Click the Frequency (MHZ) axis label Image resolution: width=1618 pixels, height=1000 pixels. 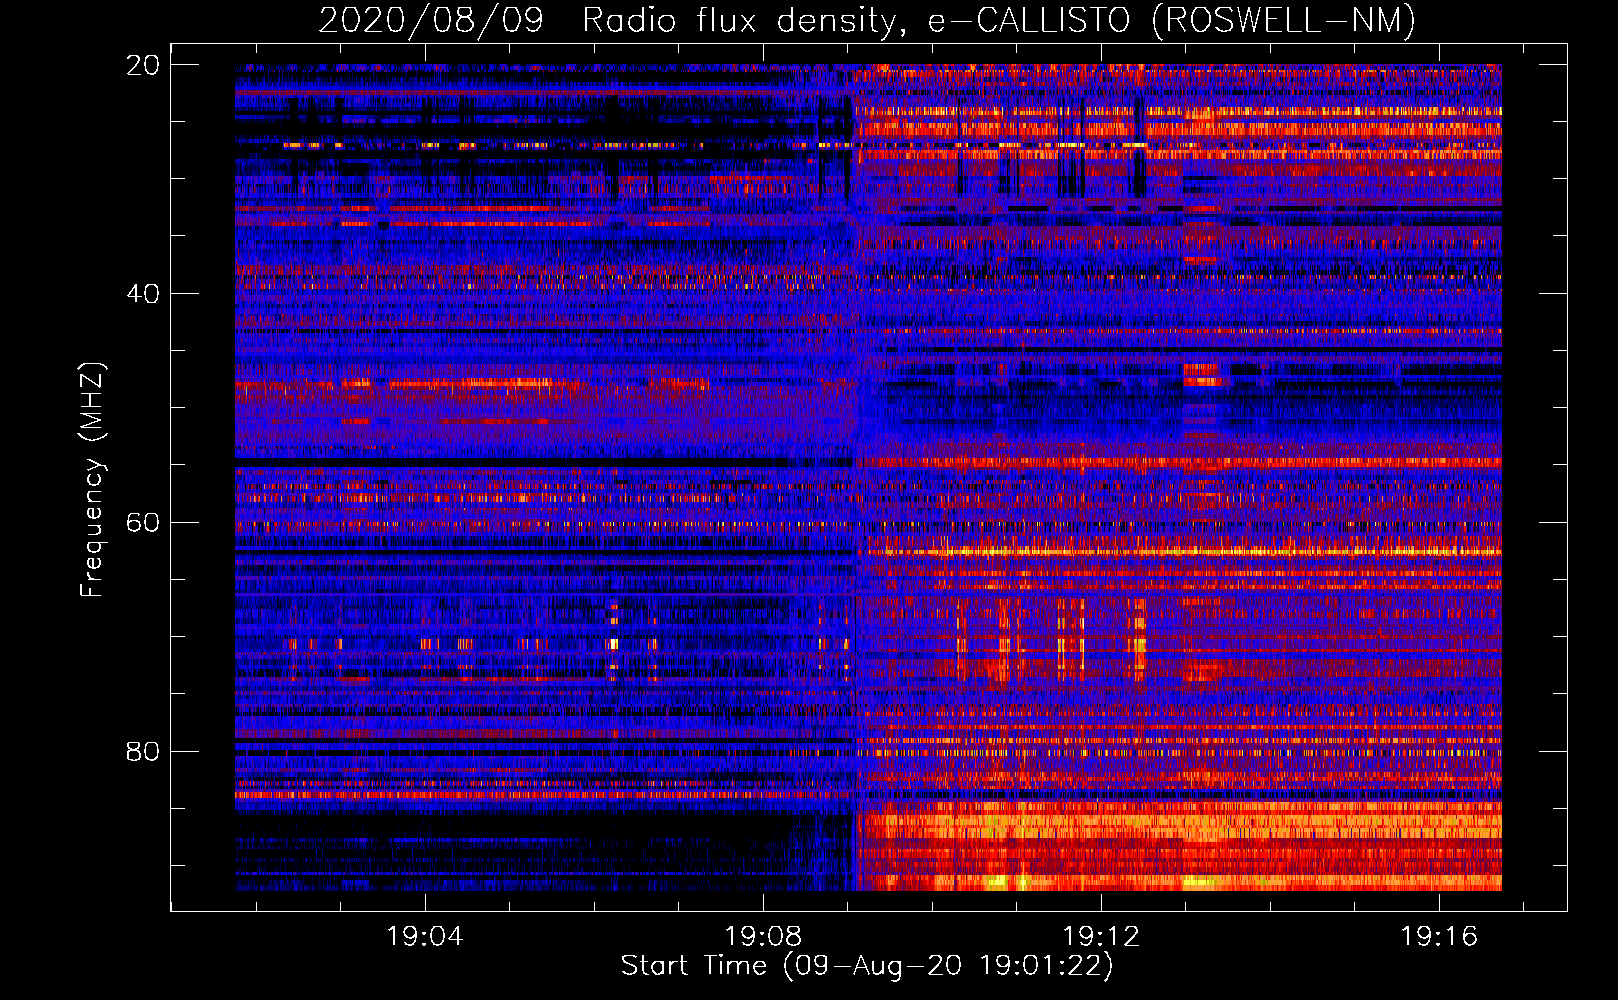point(92,480)
